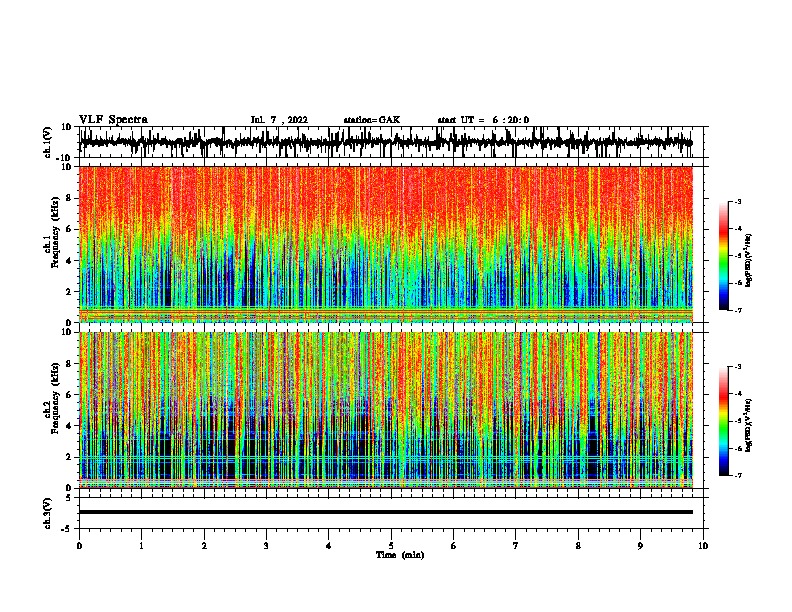Click the "-7" tick on ch.2 color scale
Image resolution: width=792 pixels, height=612 pixels.
coord(738,475)
